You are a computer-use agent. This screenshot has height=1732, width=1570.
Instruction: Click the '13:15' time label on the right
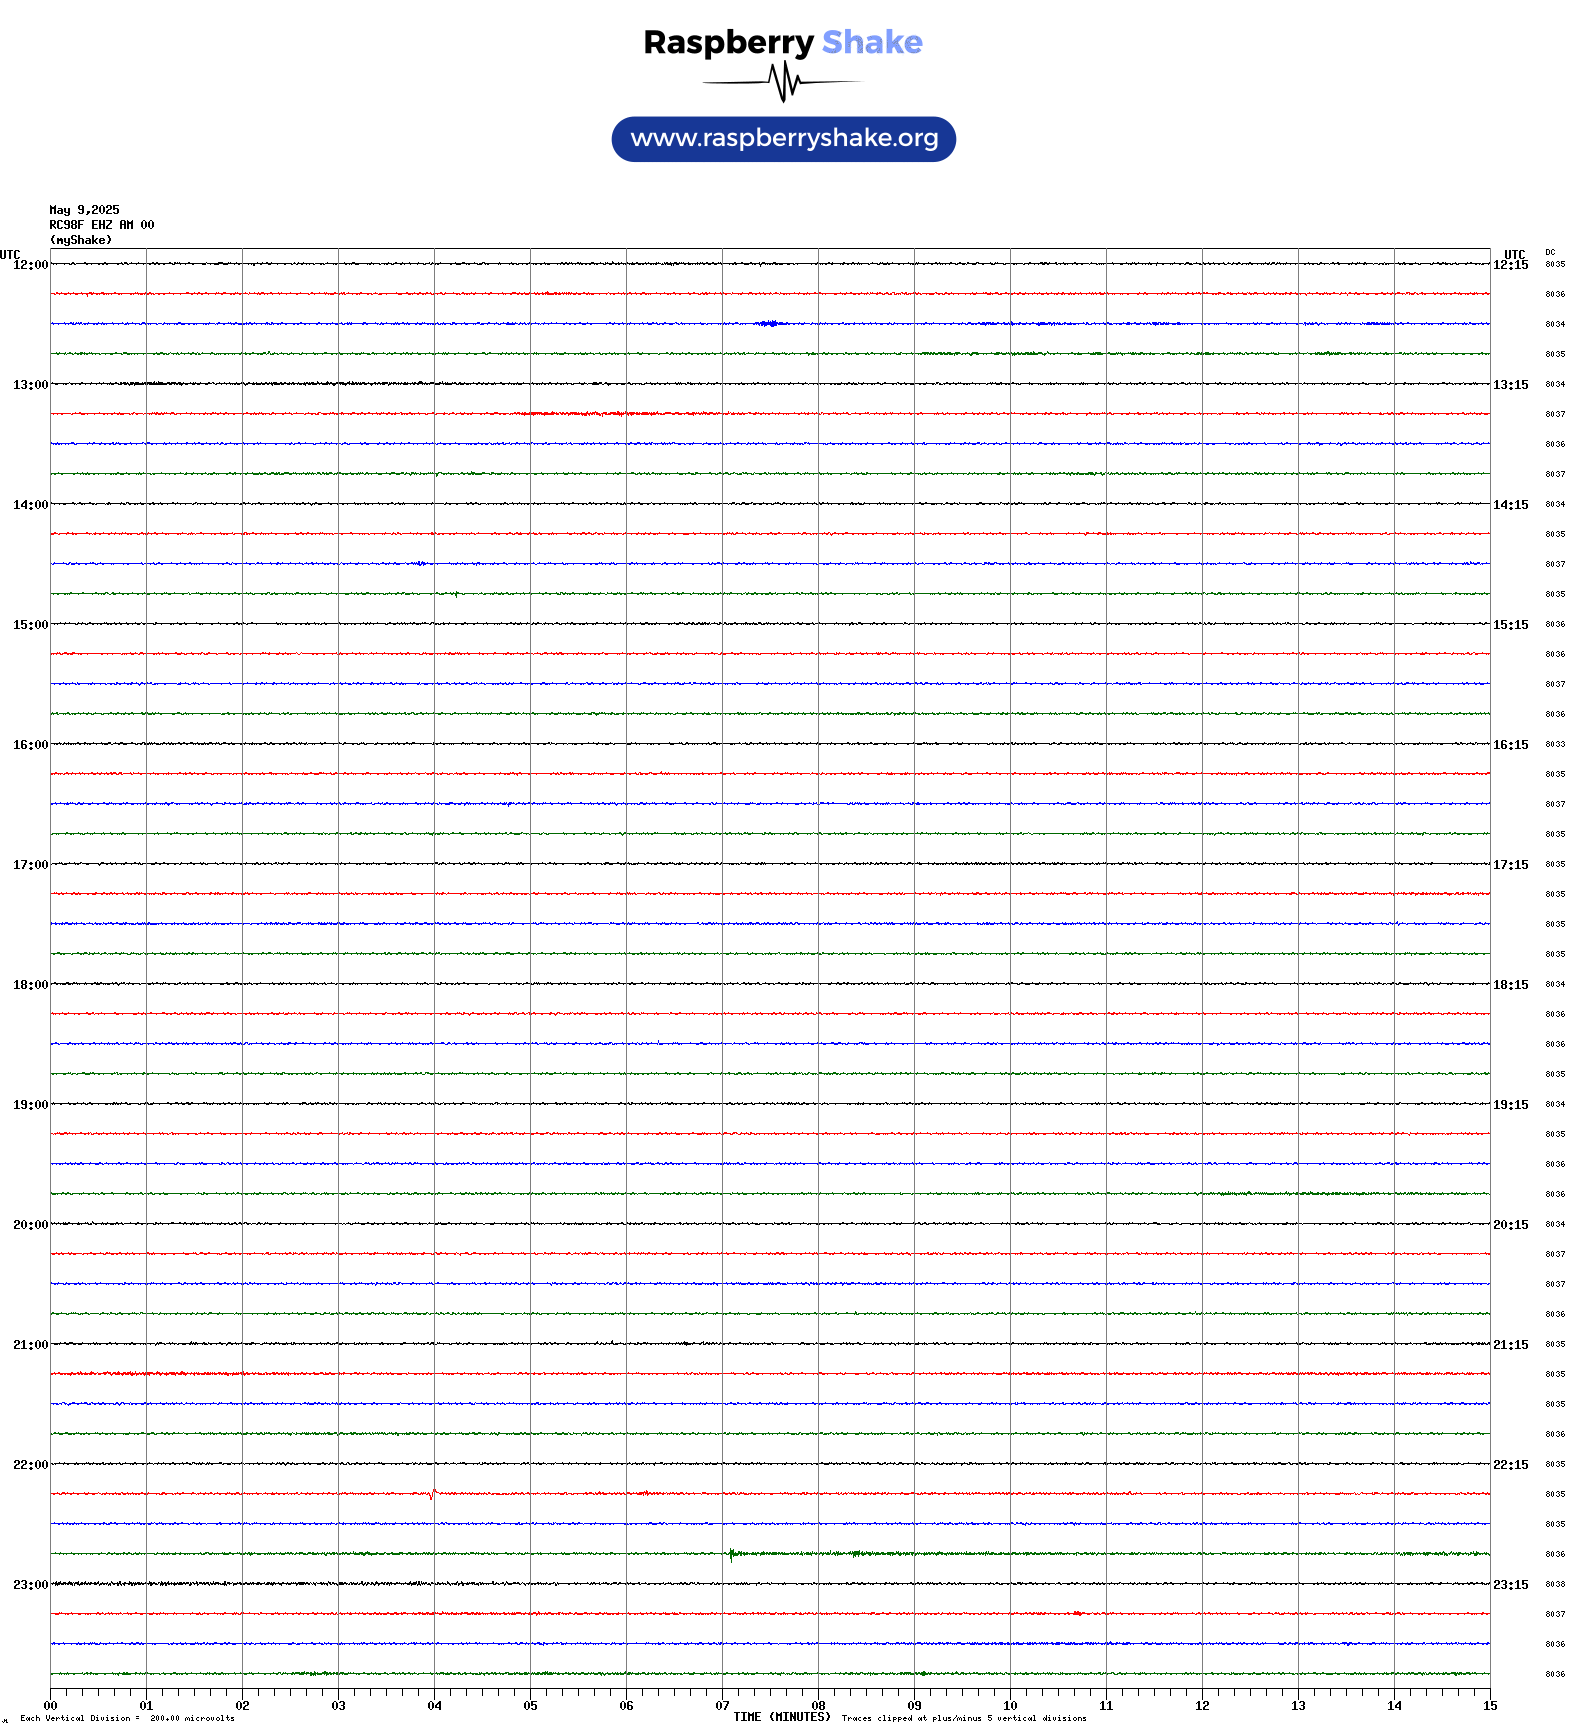pos(1511,385)
